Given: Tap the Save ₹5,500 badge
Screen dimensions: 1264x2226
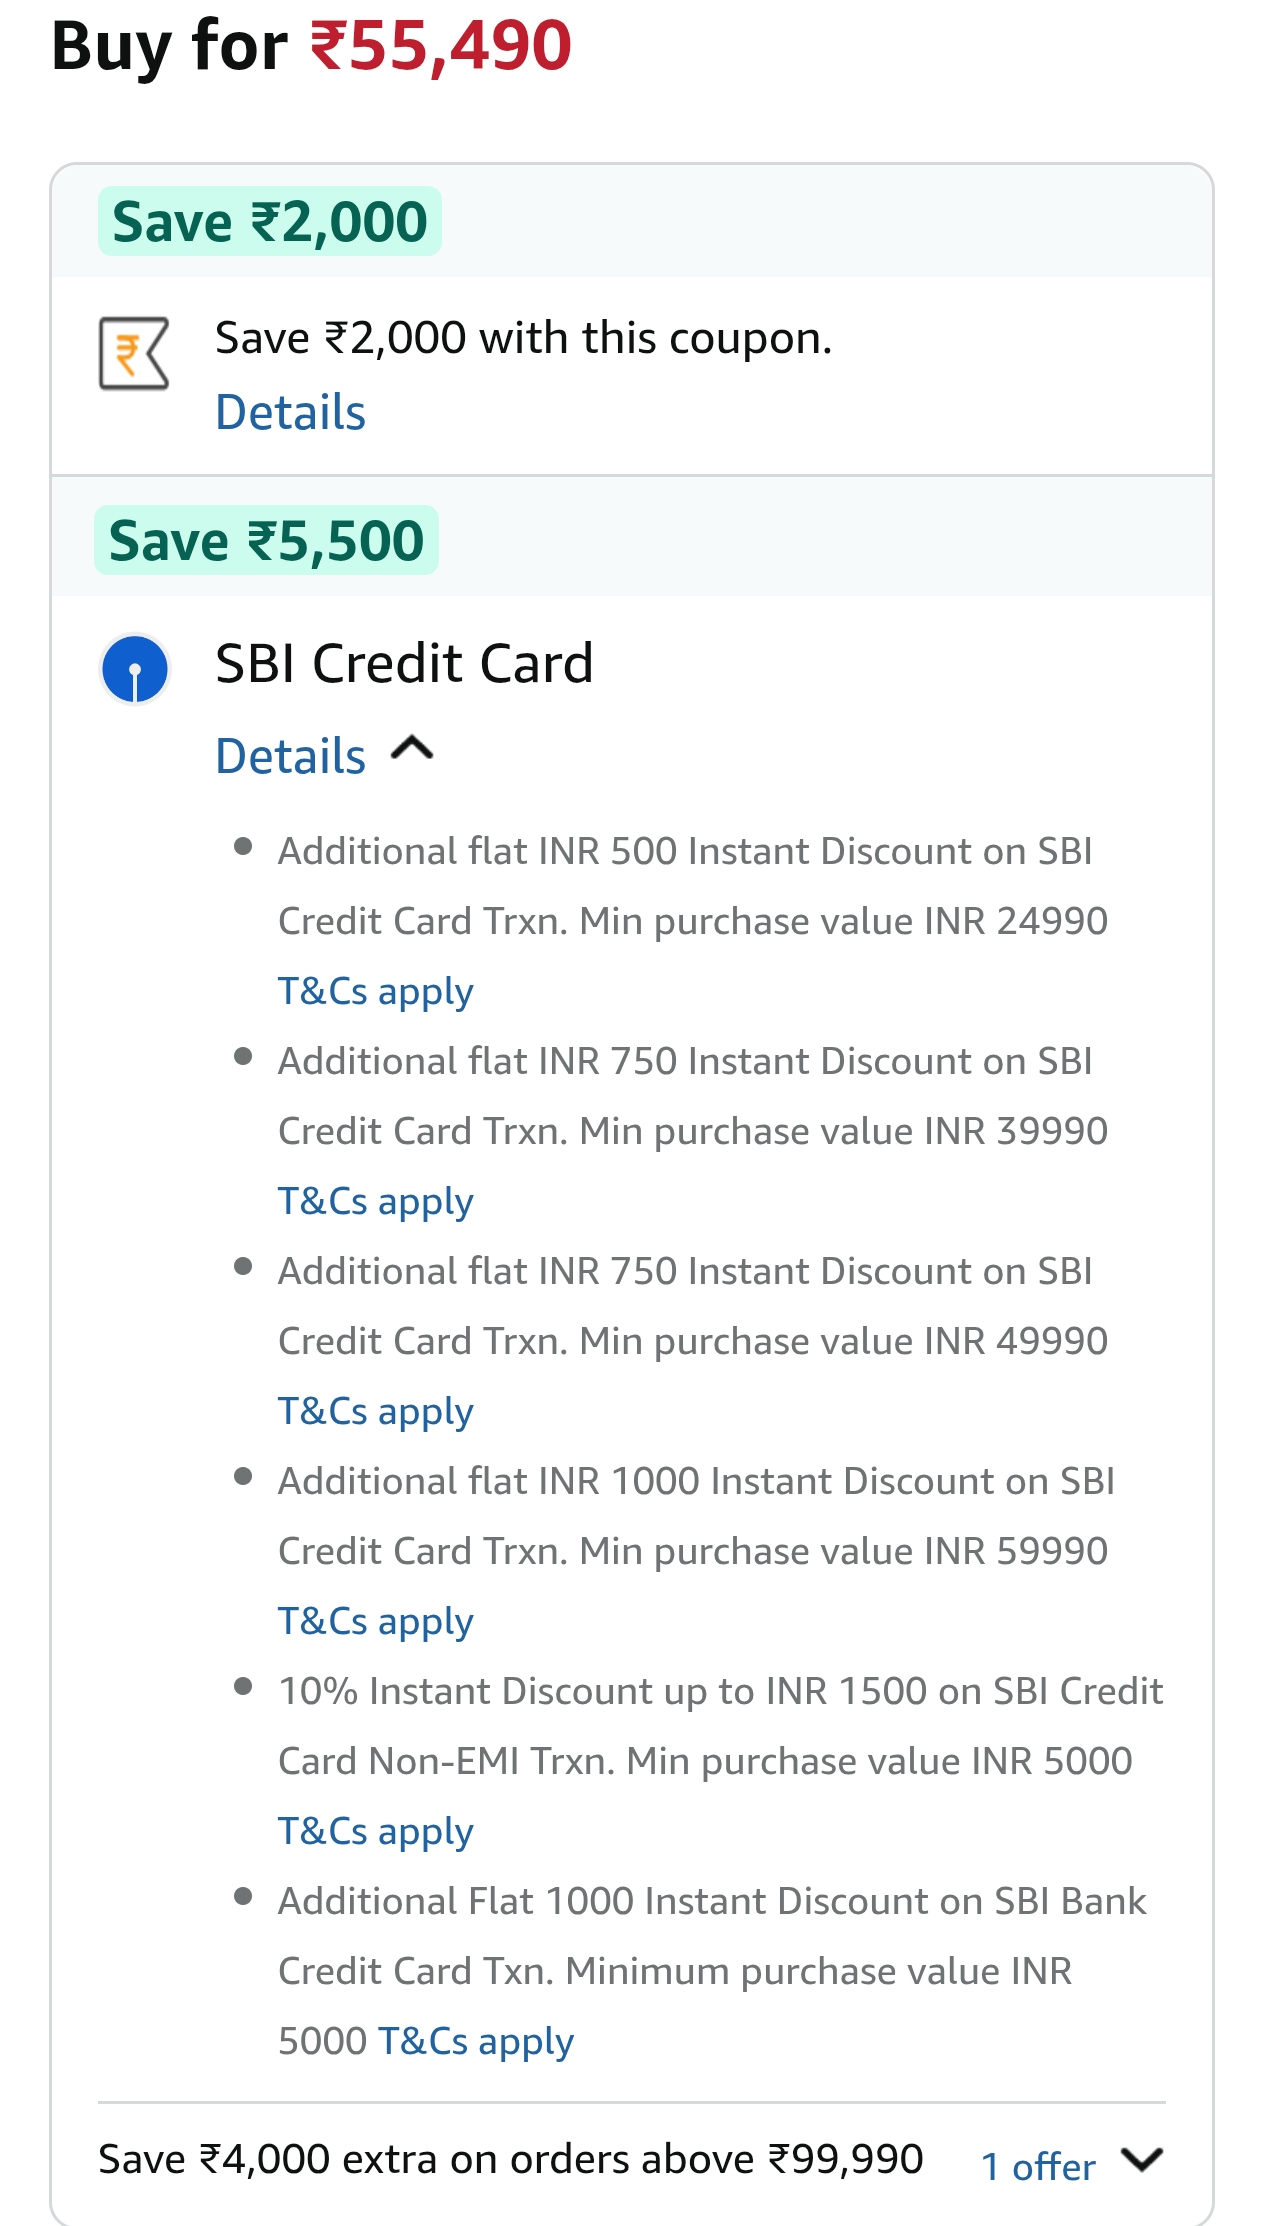Looking at the screenshot, I should coord(266,541).
